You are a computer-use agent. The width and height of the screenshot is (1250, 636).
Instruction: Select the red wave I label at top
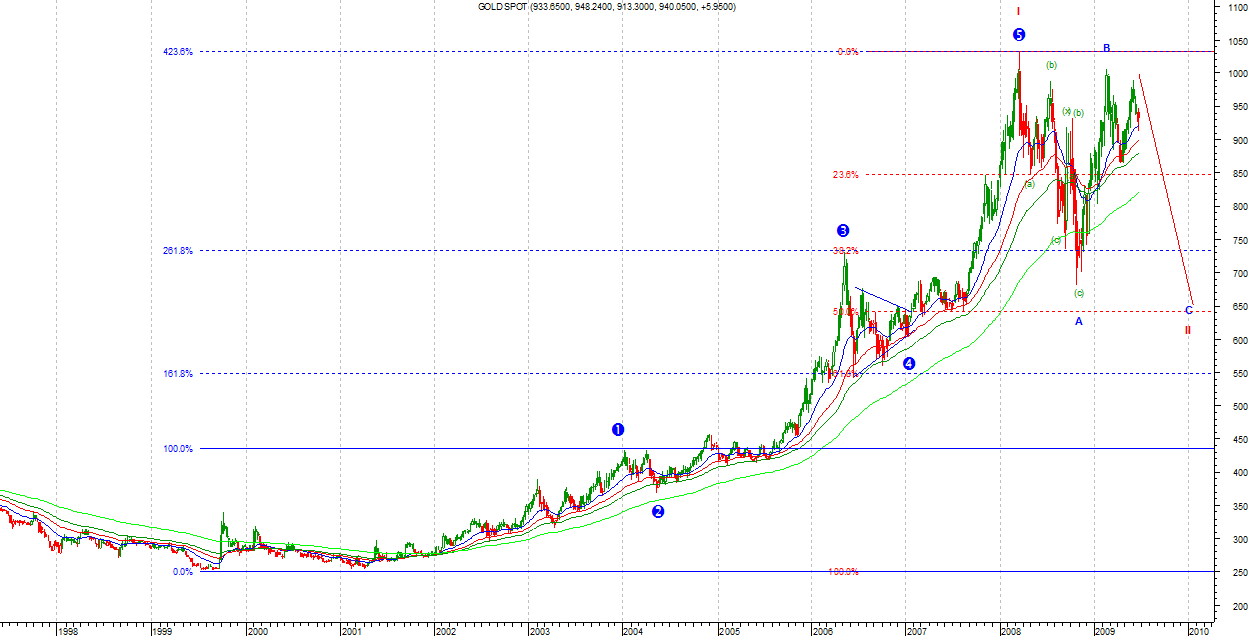(x=1018, y=12)
